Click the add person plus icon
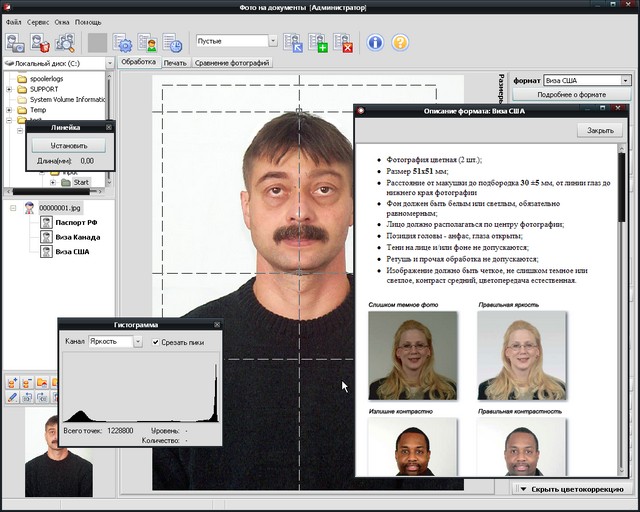The width and height of the screenshot is (640, 512). [x=12, y=383]
